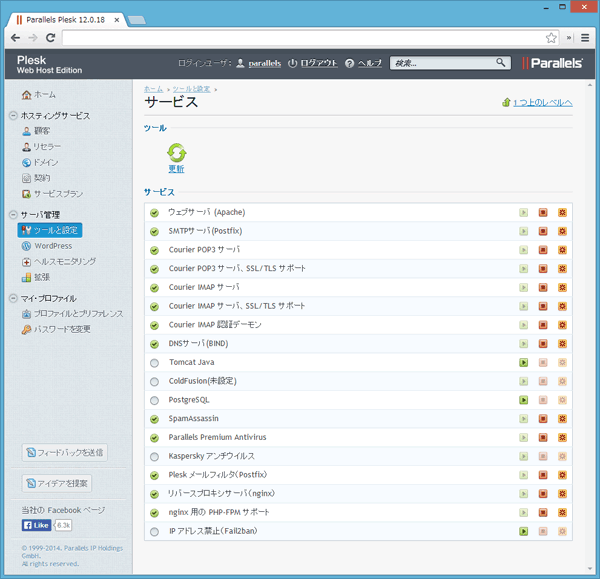Open プロファイルとプリファレンス
Viewport: 600px width, 579px height.
point(73,314)
